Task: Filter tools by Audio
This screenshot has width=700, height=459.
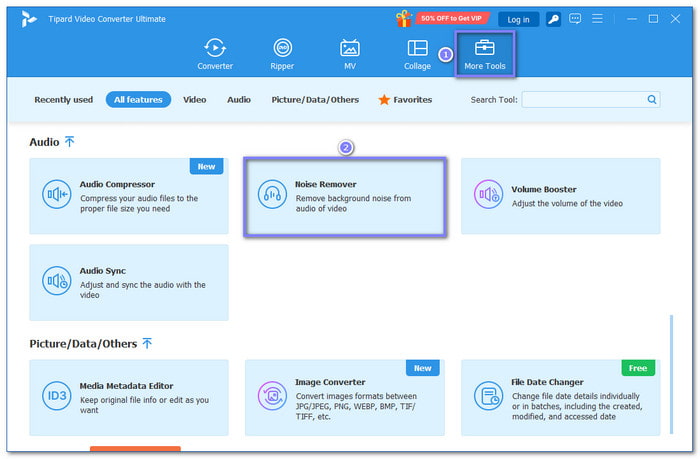Action: [x=239, y=100]
